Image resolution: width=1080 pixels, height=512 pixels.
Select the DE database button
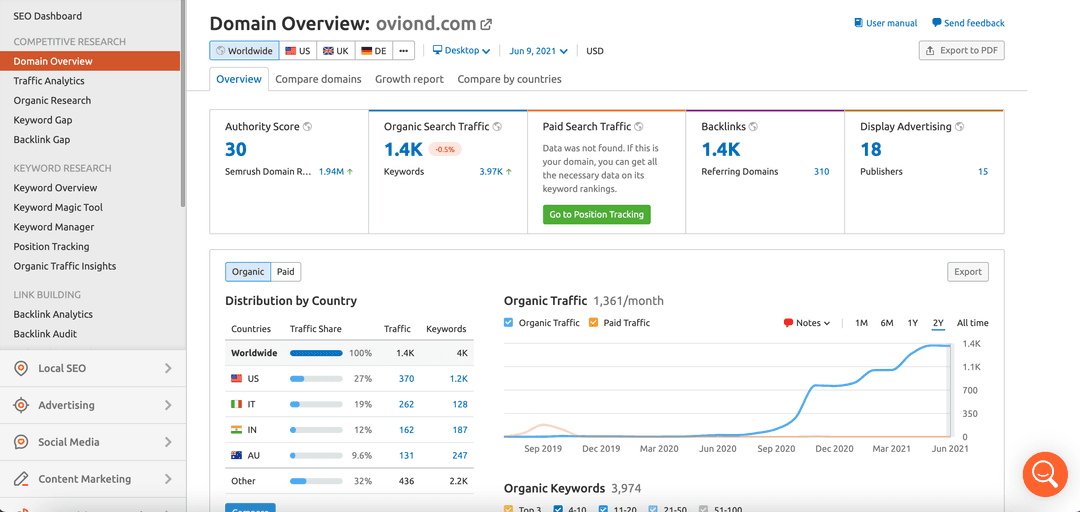point(374,50)
